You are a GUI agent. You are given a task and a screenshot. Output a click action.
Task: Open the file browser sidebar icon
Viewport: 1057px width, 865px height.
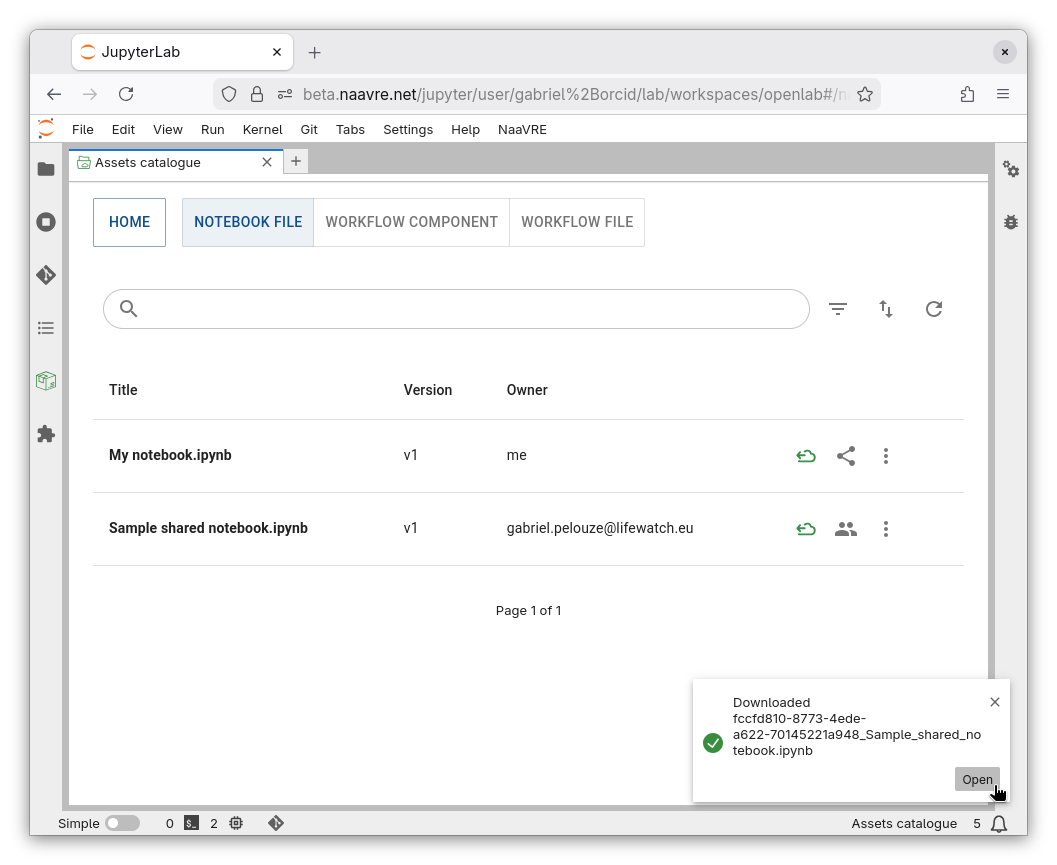click(x=46, y=169)
